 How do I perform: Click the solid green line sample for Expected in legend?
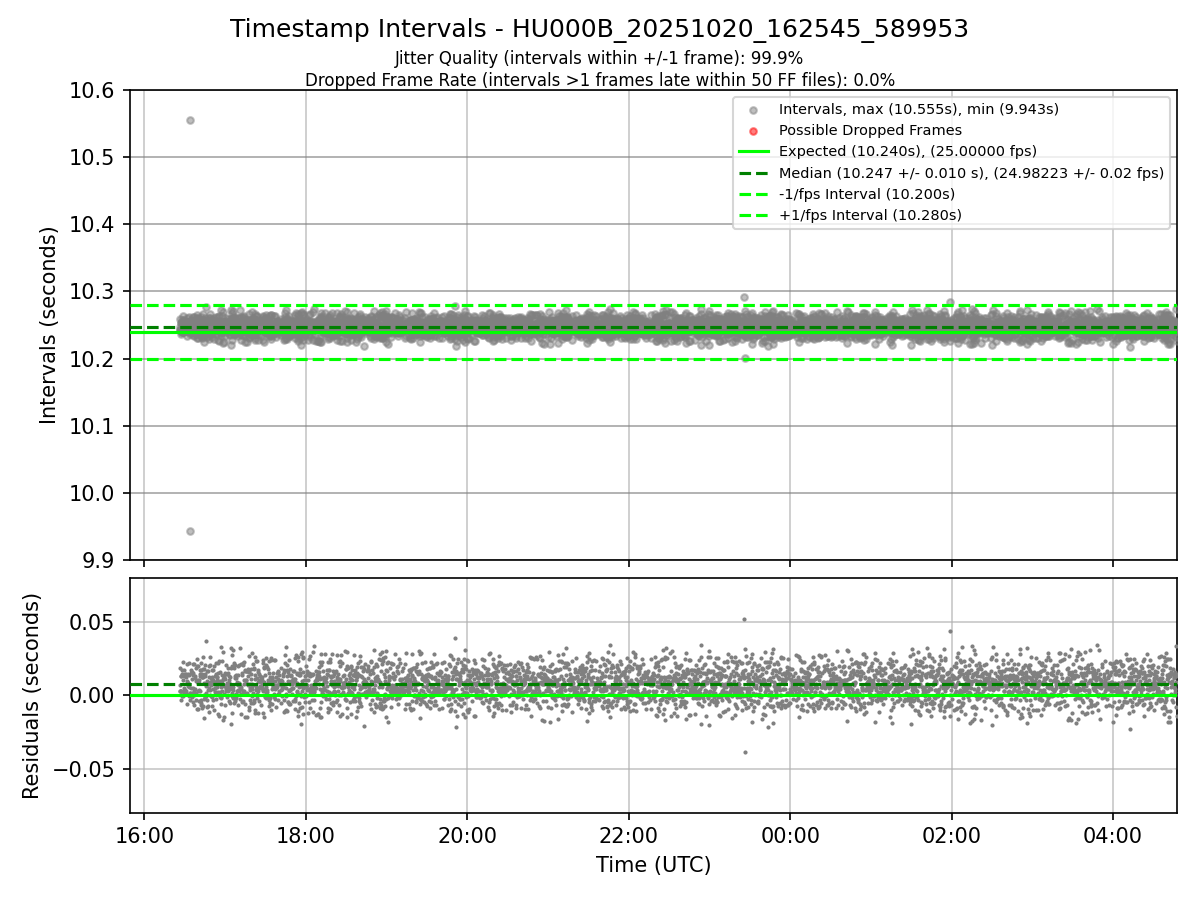click(x=754, y=152)
